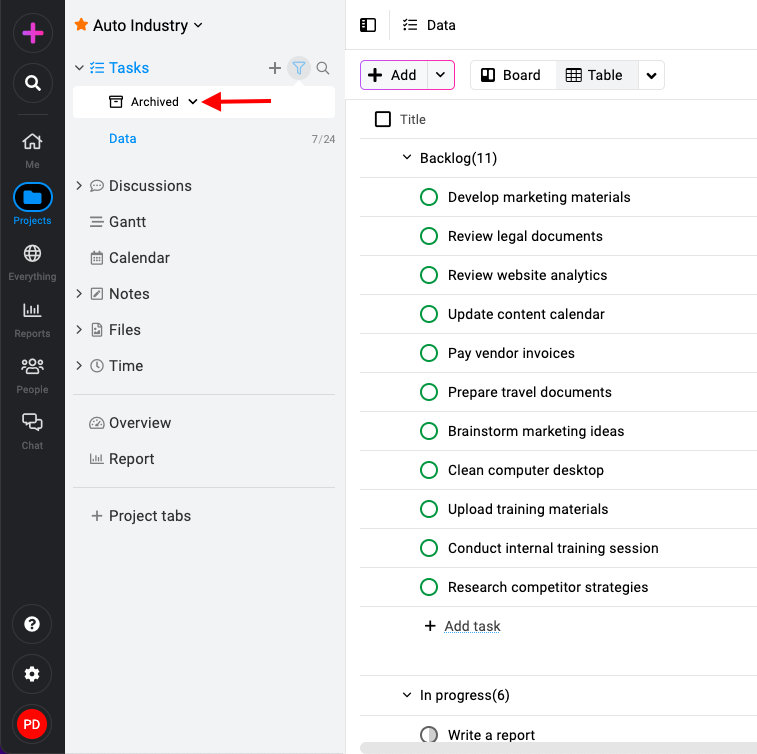
Task: Open the Reports chart section
Action: click(x=32, y=320)
